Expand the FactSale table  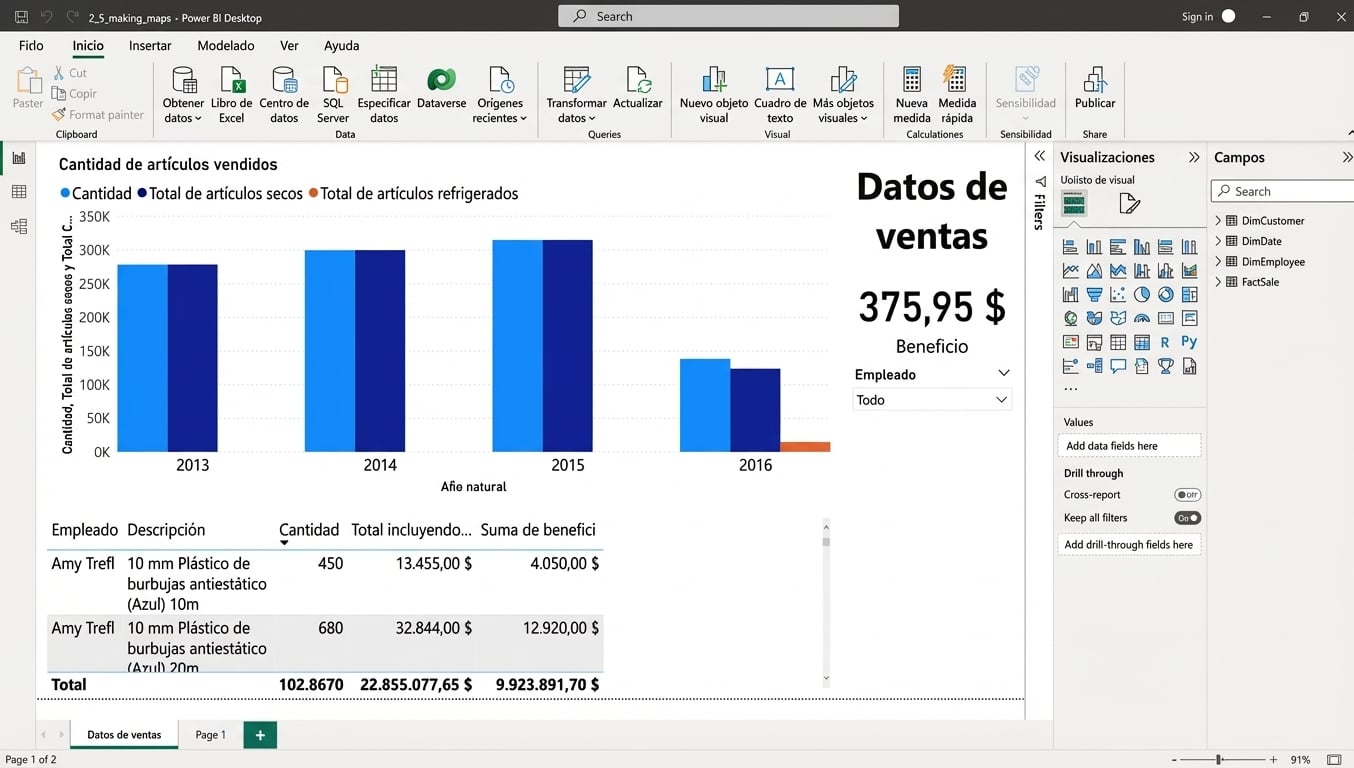pyautogui.click(x=1218, y=282)
